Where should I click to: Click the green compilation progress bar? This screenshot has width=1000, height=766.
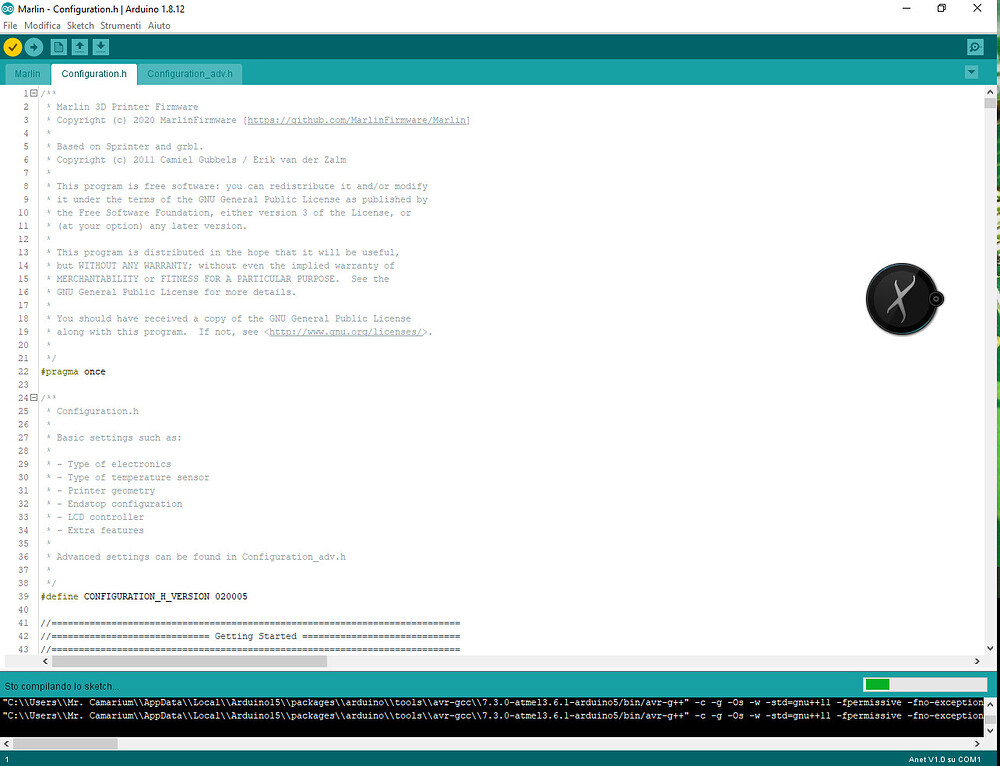(x=877, y=684)
